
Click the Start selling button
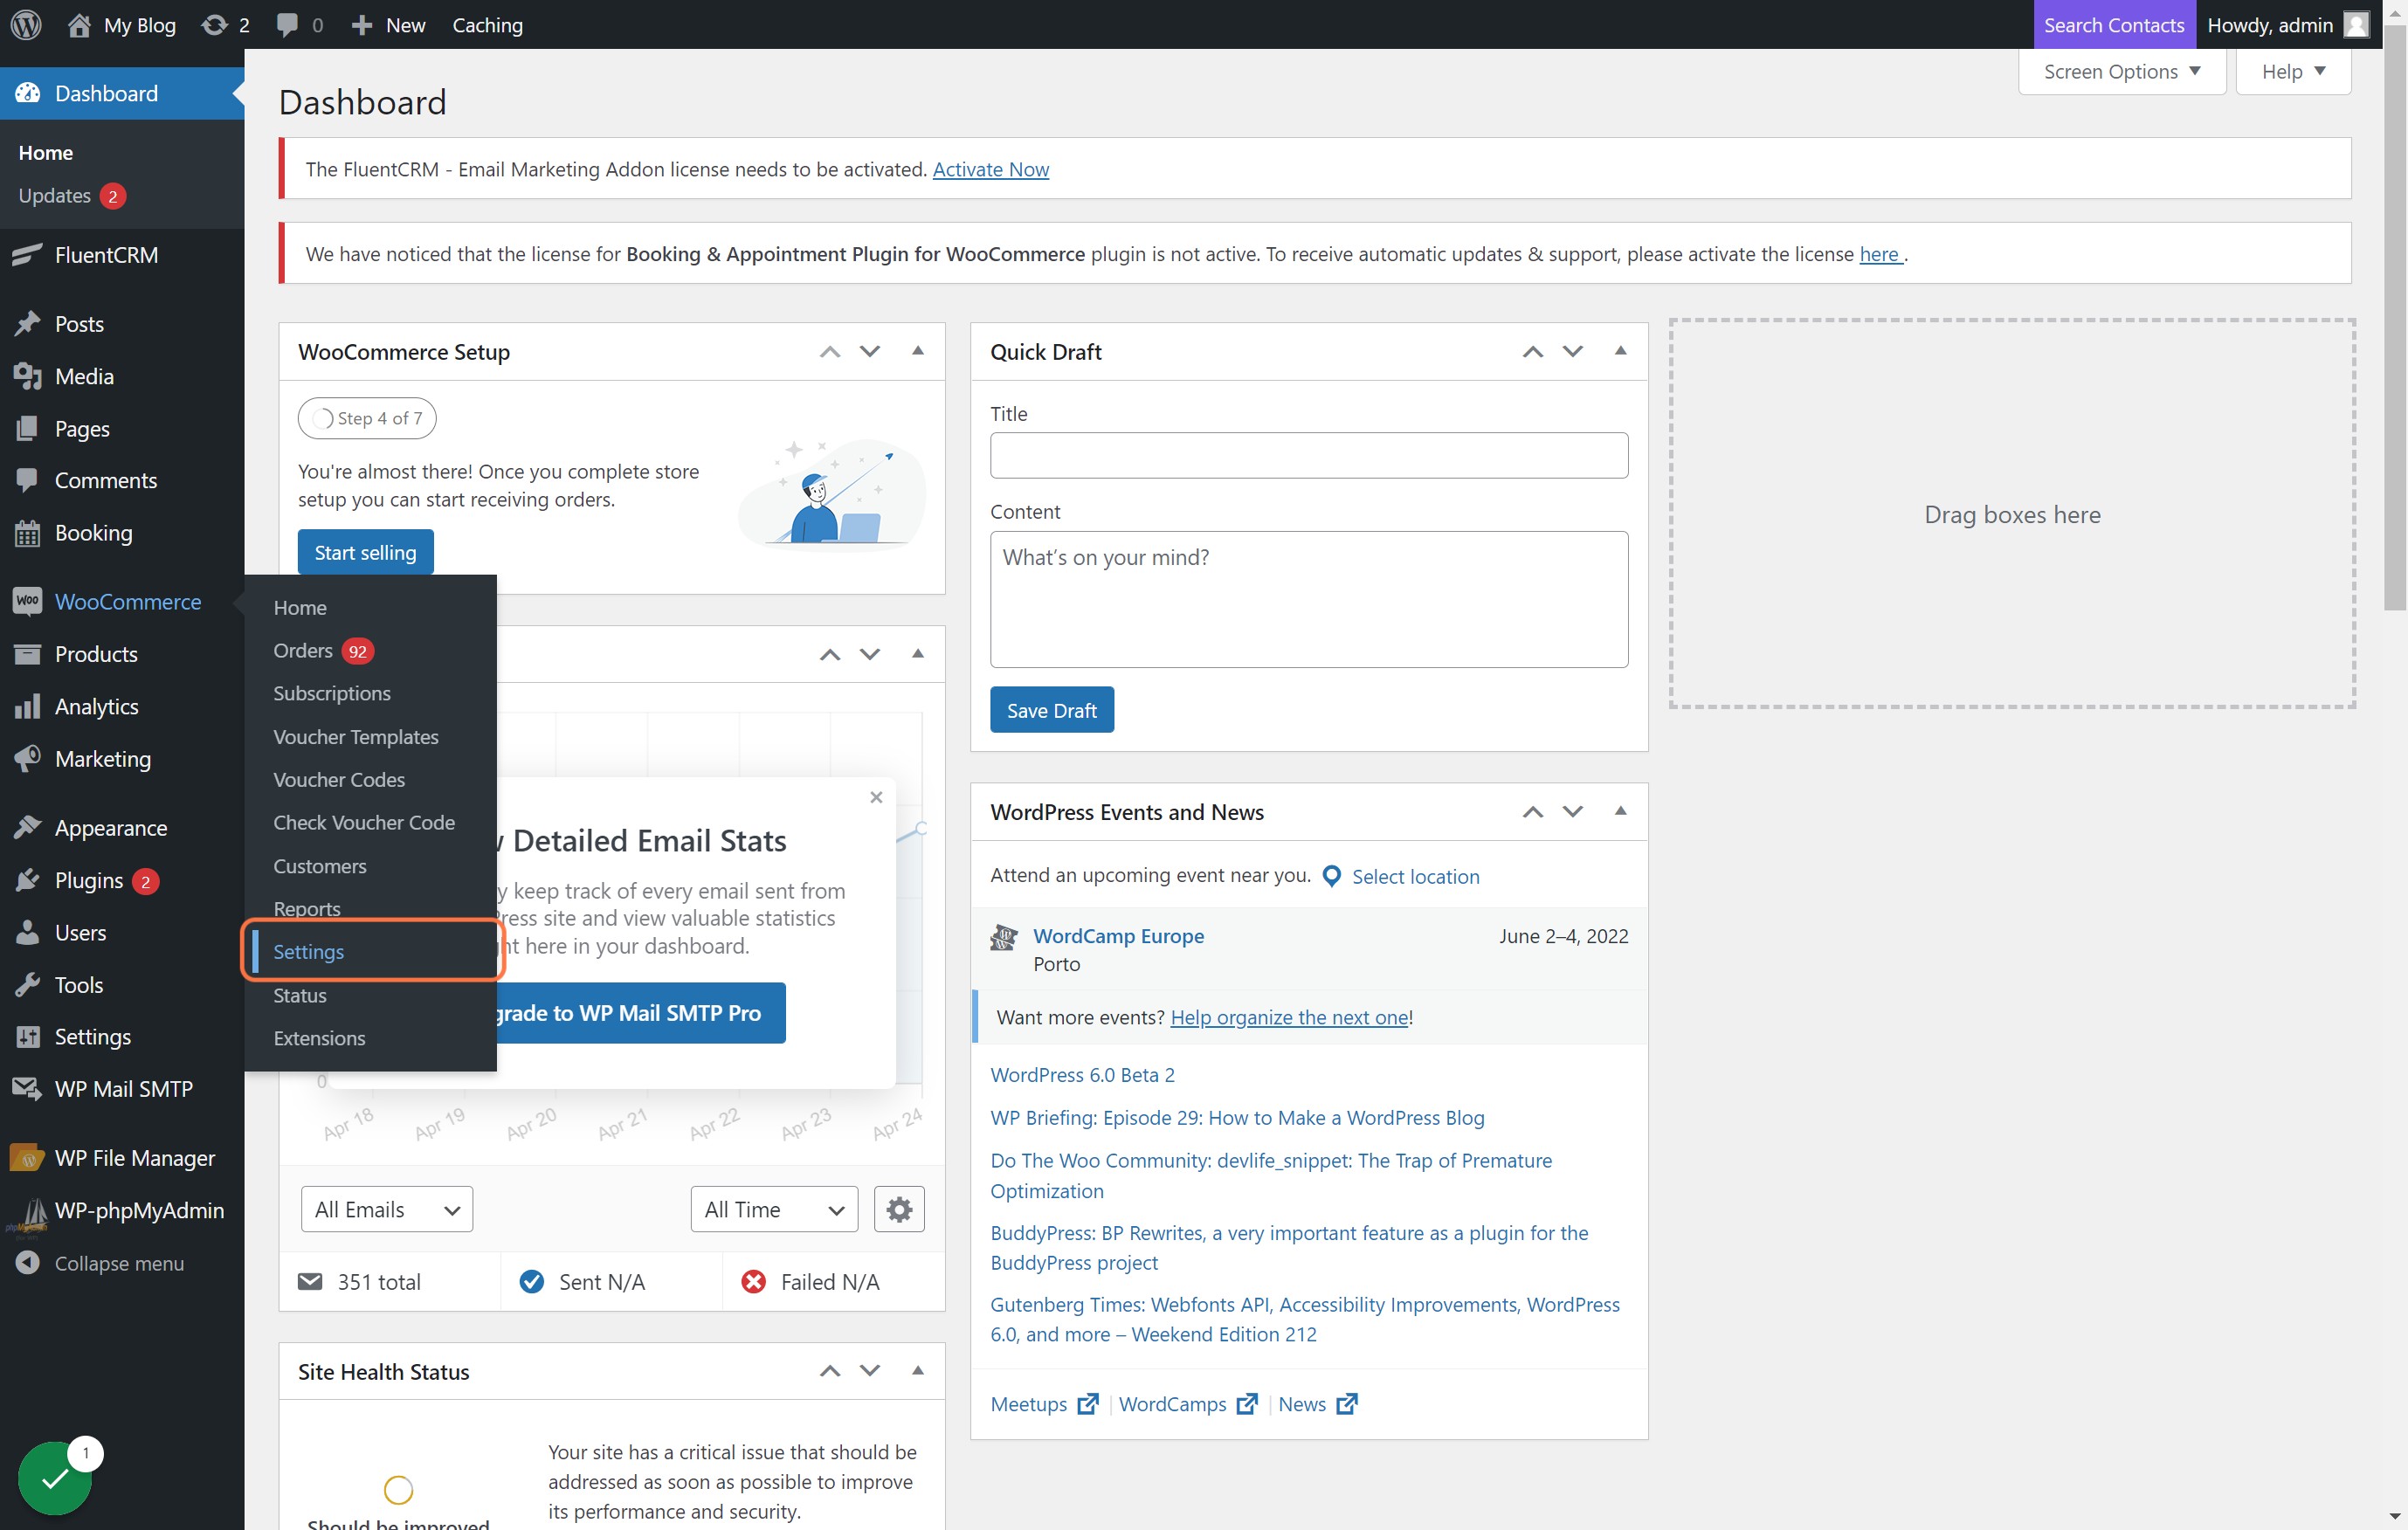[365, 552]
